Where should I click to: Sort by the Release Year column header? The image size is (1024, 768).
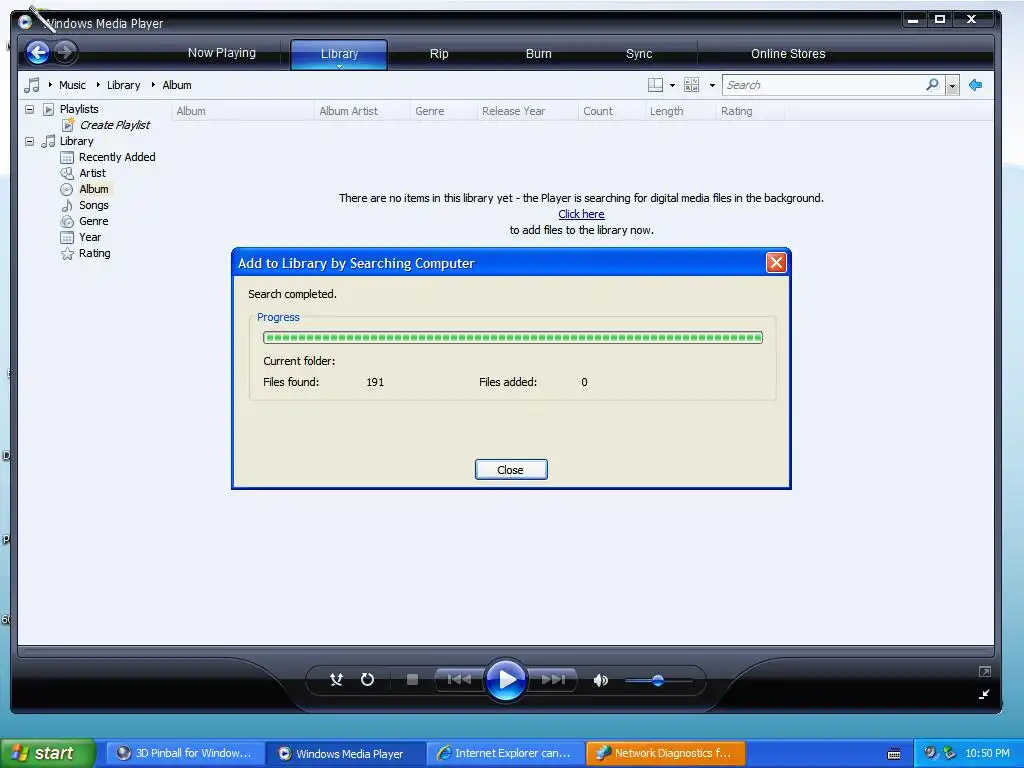pyautogui.click(x=527, y=111)
